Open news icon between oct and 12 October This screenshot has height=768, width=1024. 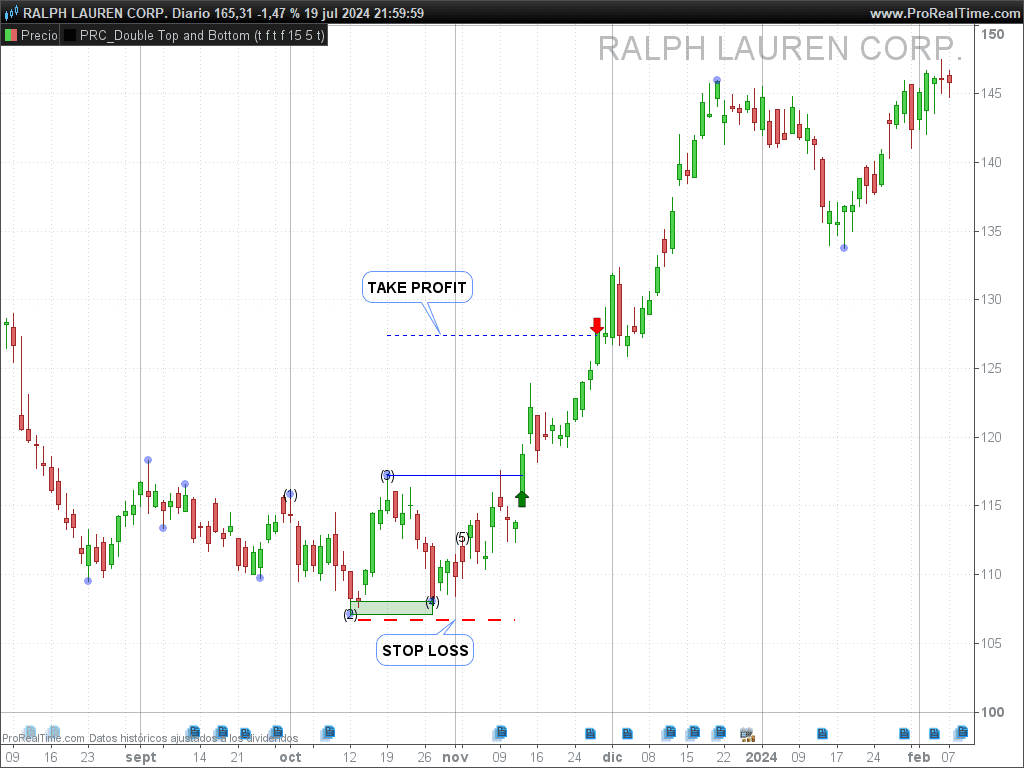[x=329, y=731]
